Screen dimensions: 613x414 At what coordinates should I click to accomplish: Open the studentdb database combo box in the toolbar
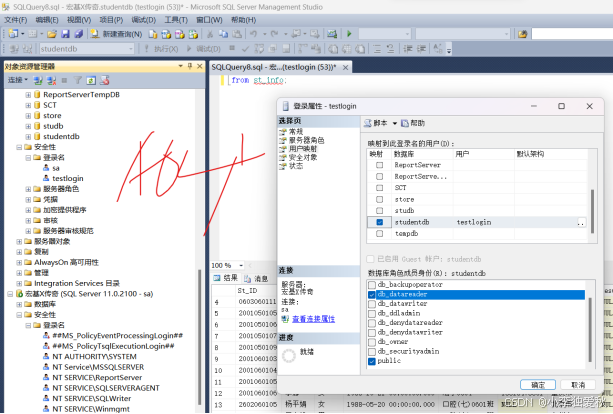pyautogui.click(x=86, y=49)
